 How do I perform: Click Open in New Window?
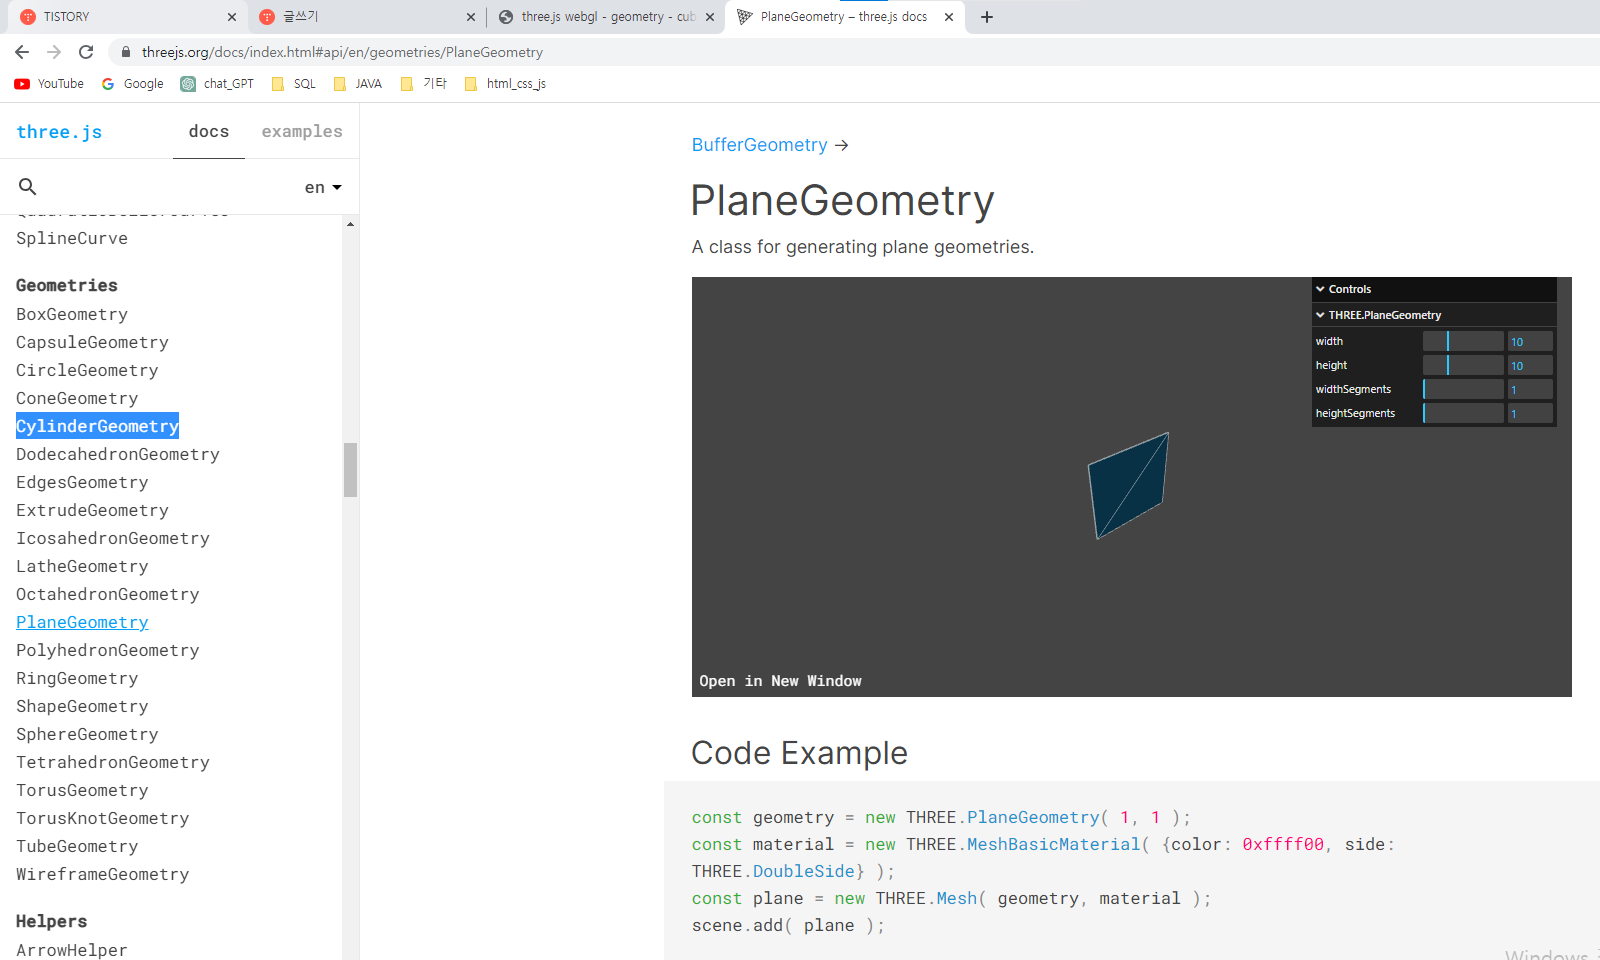pyautogui.click(x=780, y=681)
